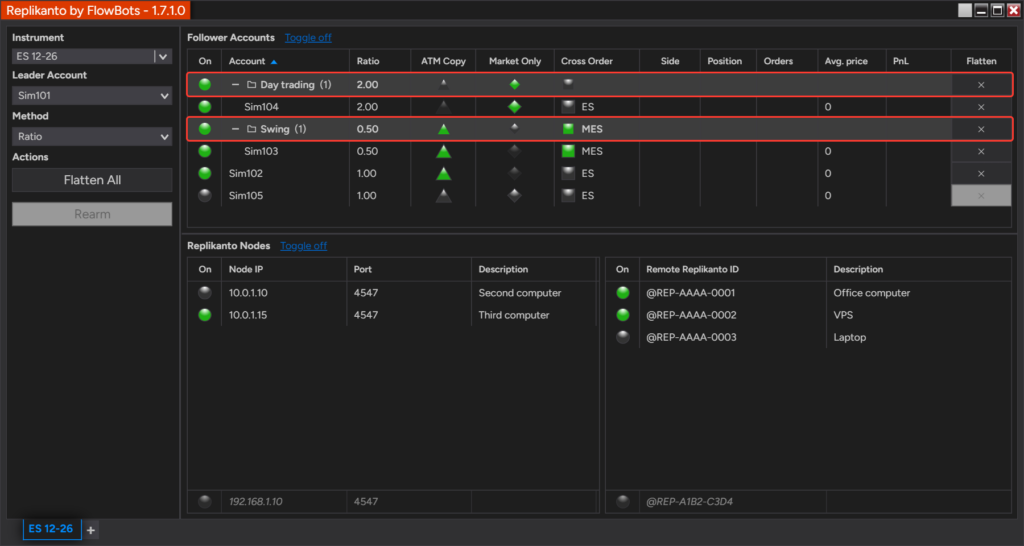Toggle Cross Order square for Sim102
Screen dimensions: 1024x546
[x=568, y=173]
